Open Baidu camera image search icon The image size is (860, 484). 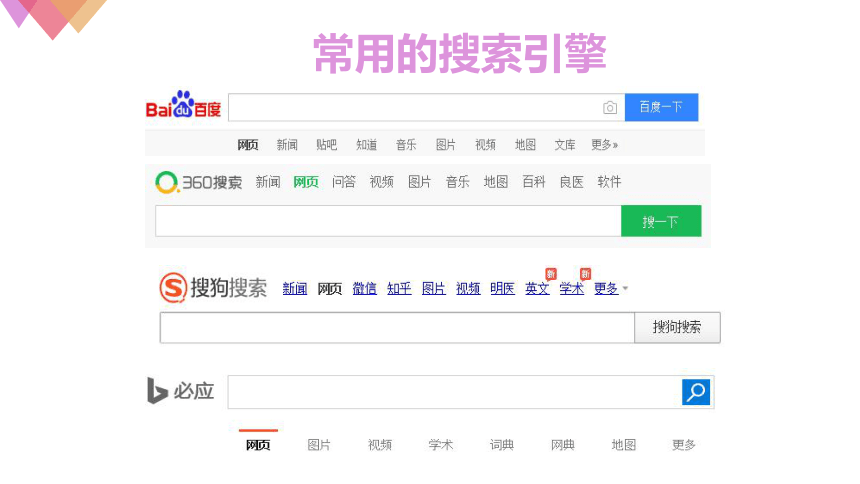[609, 108]
